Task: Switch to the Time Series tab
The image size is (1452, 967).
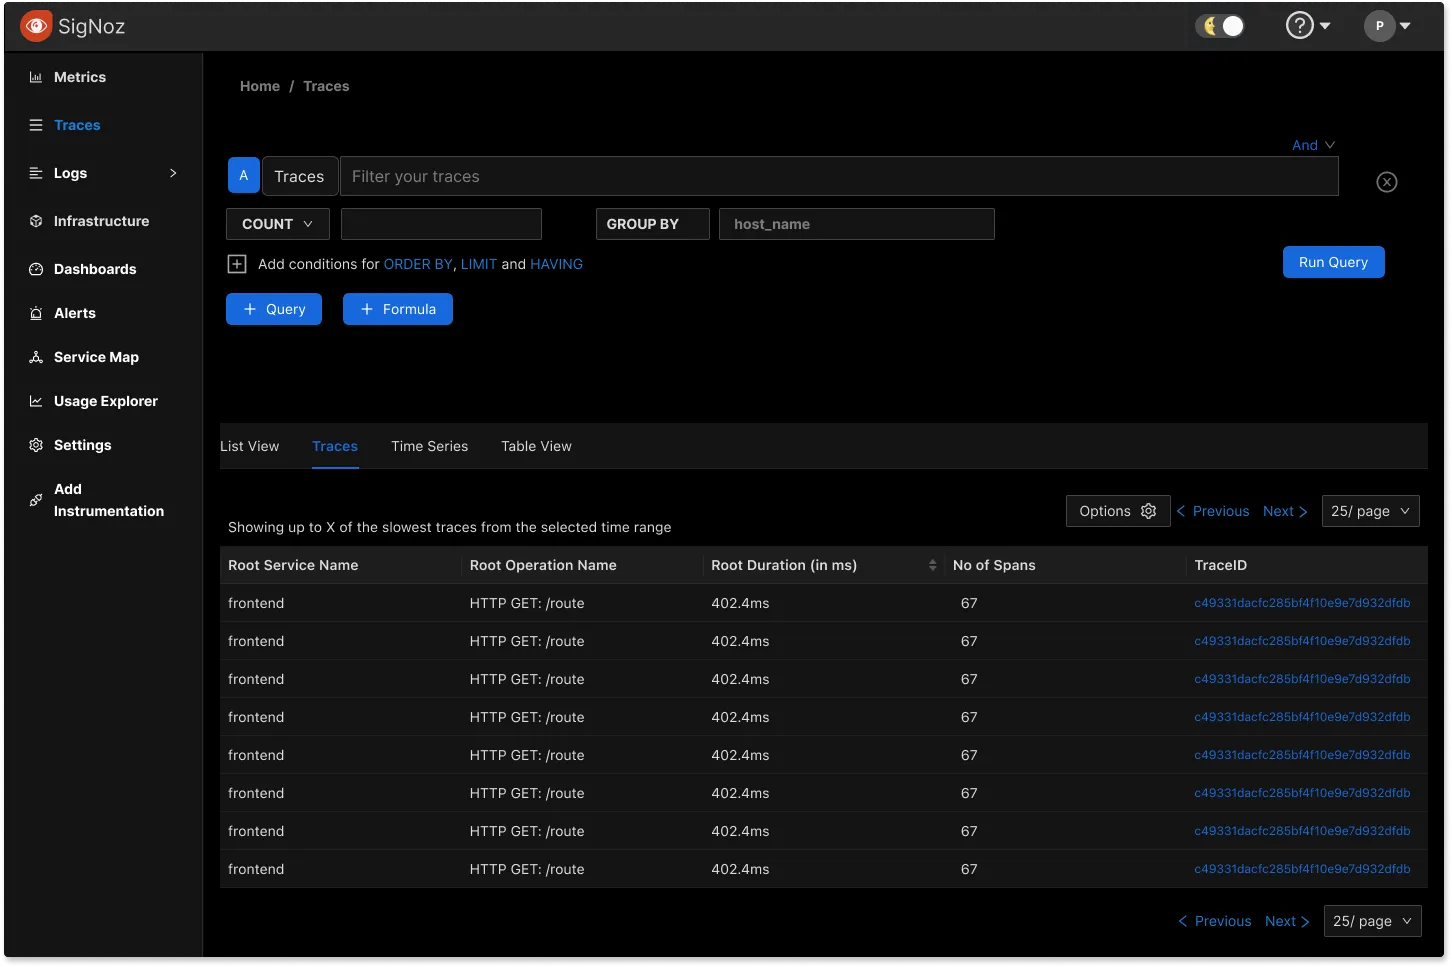Action: 429,446
